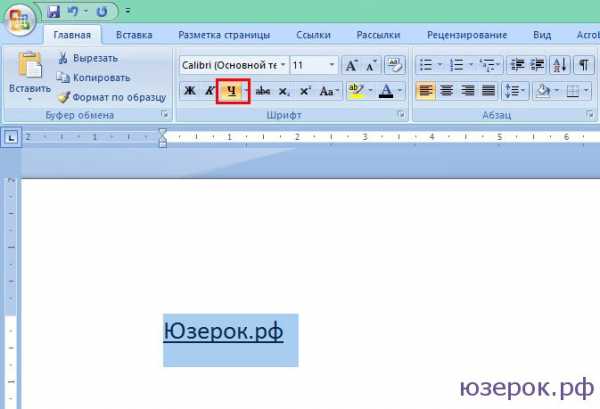Click Копировать to copy

coord(94,78)
